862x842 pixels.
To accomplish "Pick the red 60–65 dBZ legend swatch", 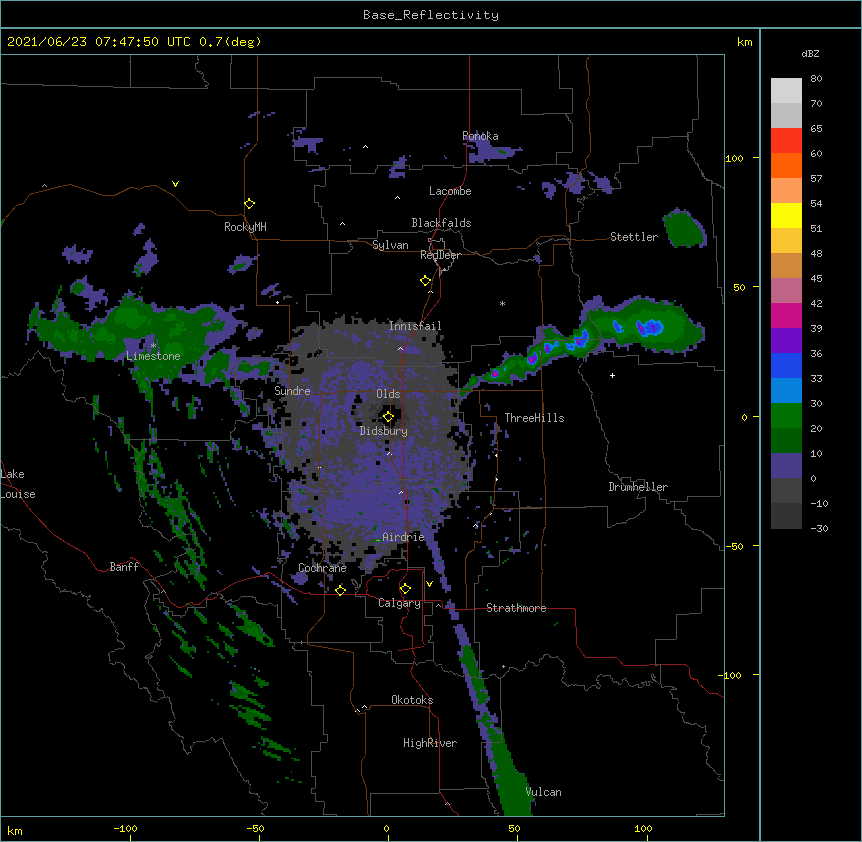I will click(x=786, y=141).
